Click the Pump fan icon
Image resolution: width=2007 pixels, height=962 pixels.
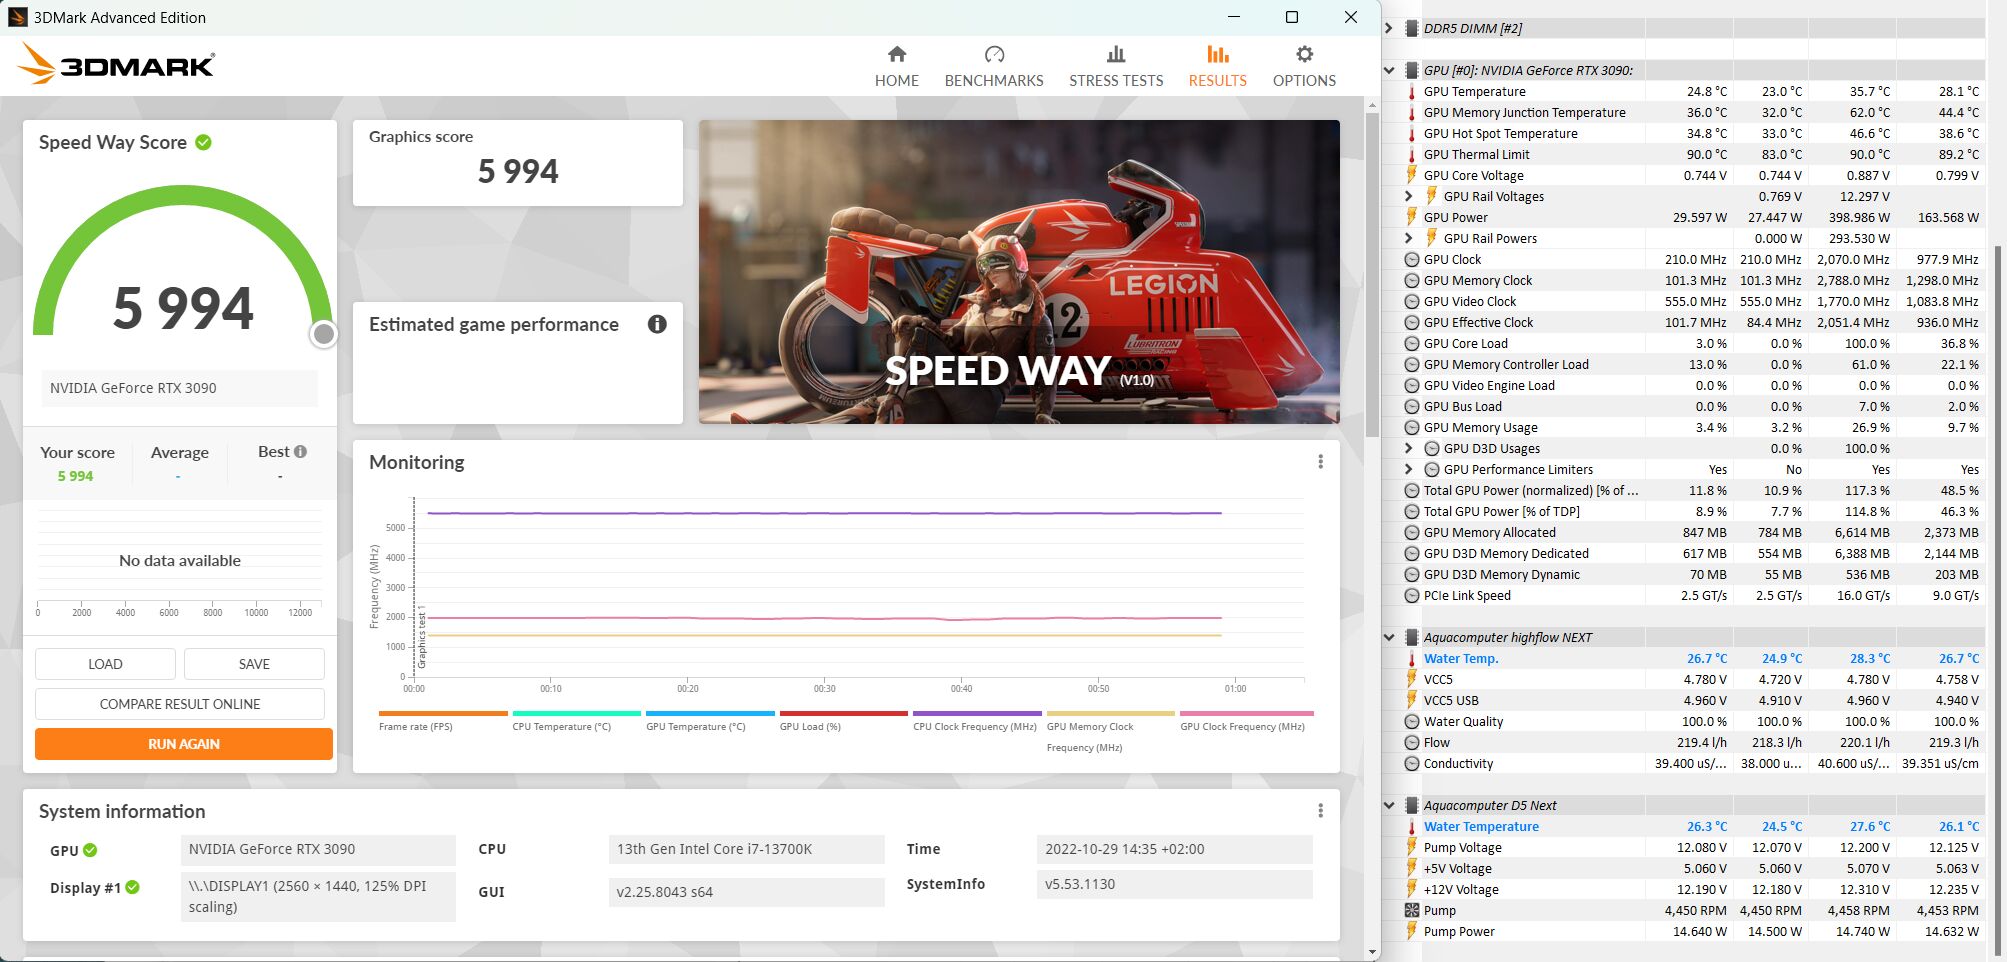pos(1412,910)
